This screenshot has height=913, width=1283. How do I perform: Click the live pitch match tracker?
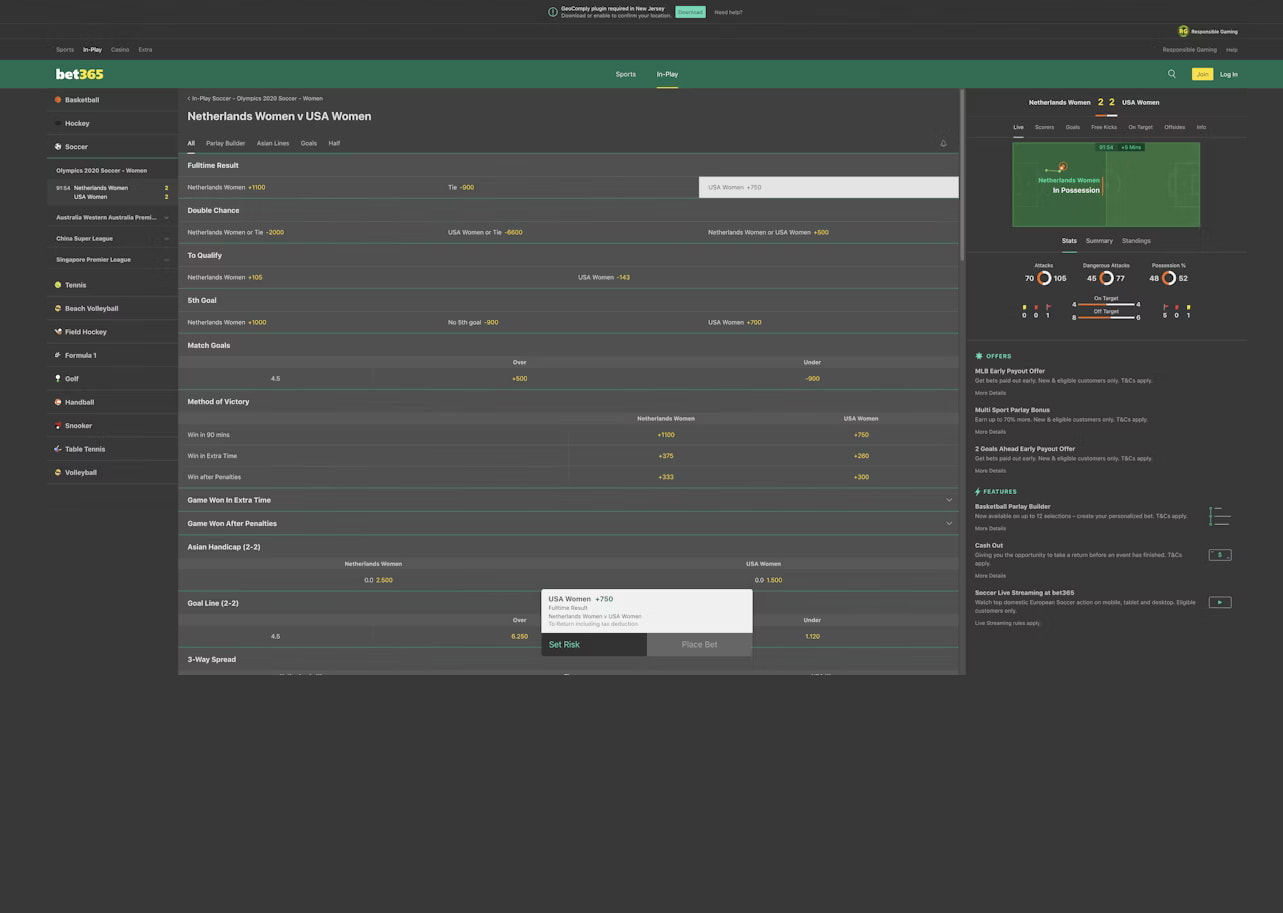point(1106,185)
